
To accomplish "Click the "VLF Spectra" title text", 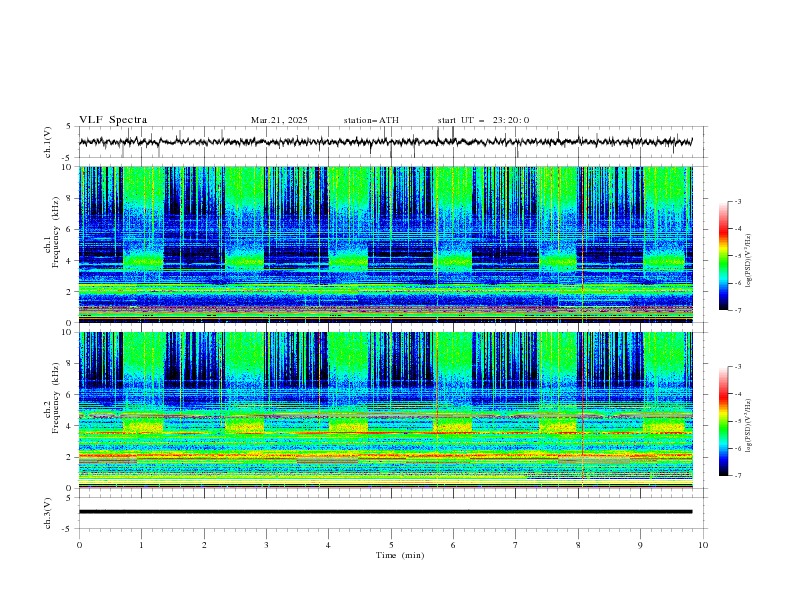I will [113, 120].
